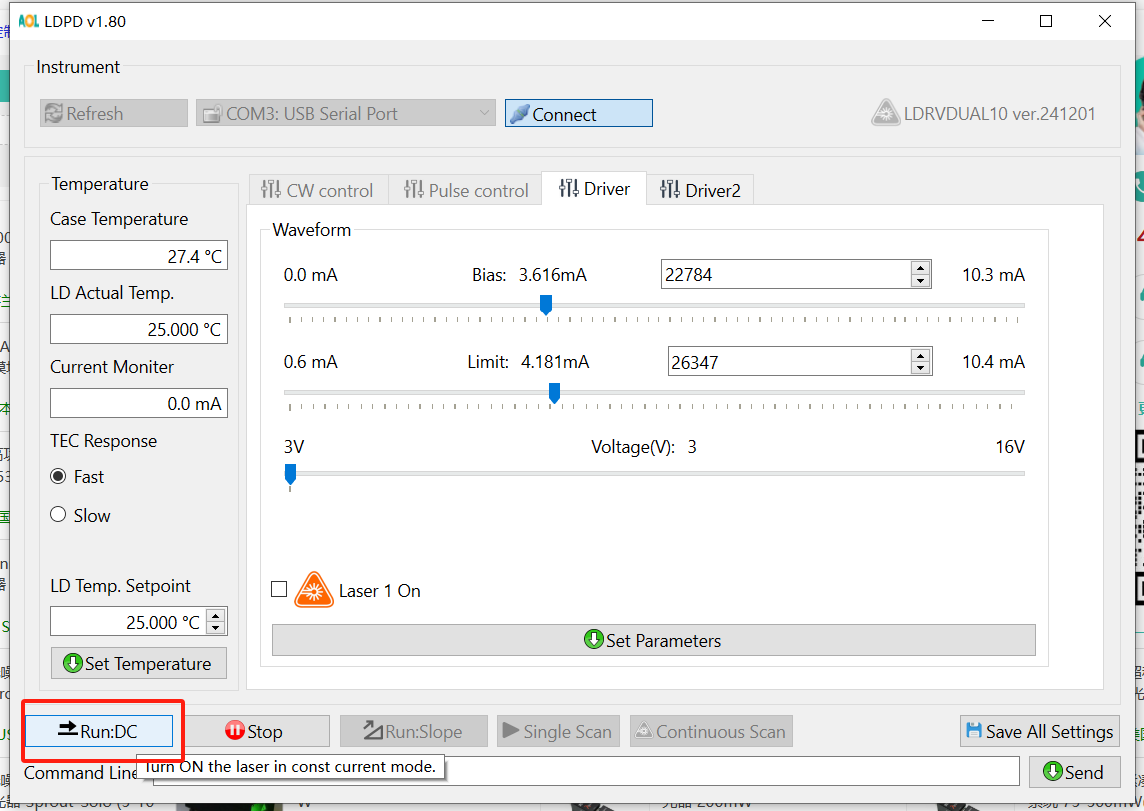Open the CW control tab
The height and width of the screenshot is (811, 1144).
coord(317,190)
